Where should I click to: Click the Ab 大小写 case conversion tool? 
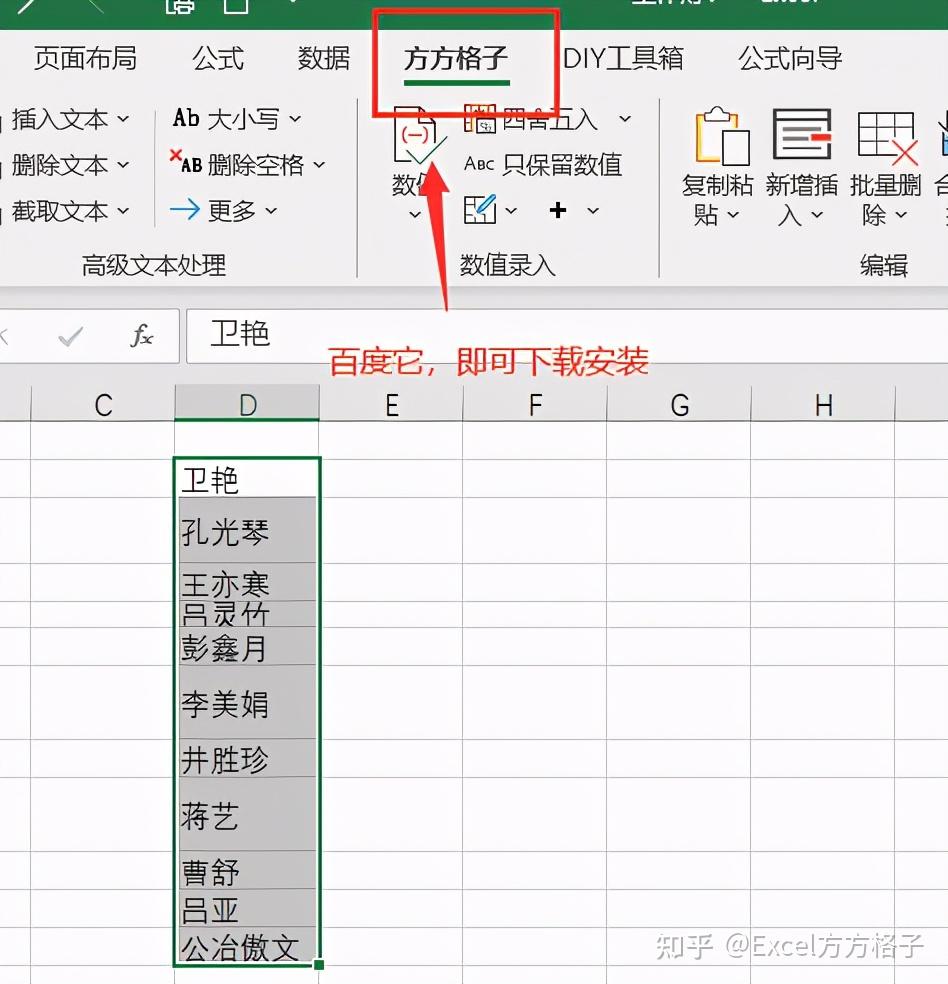click(x=232, y=118)
